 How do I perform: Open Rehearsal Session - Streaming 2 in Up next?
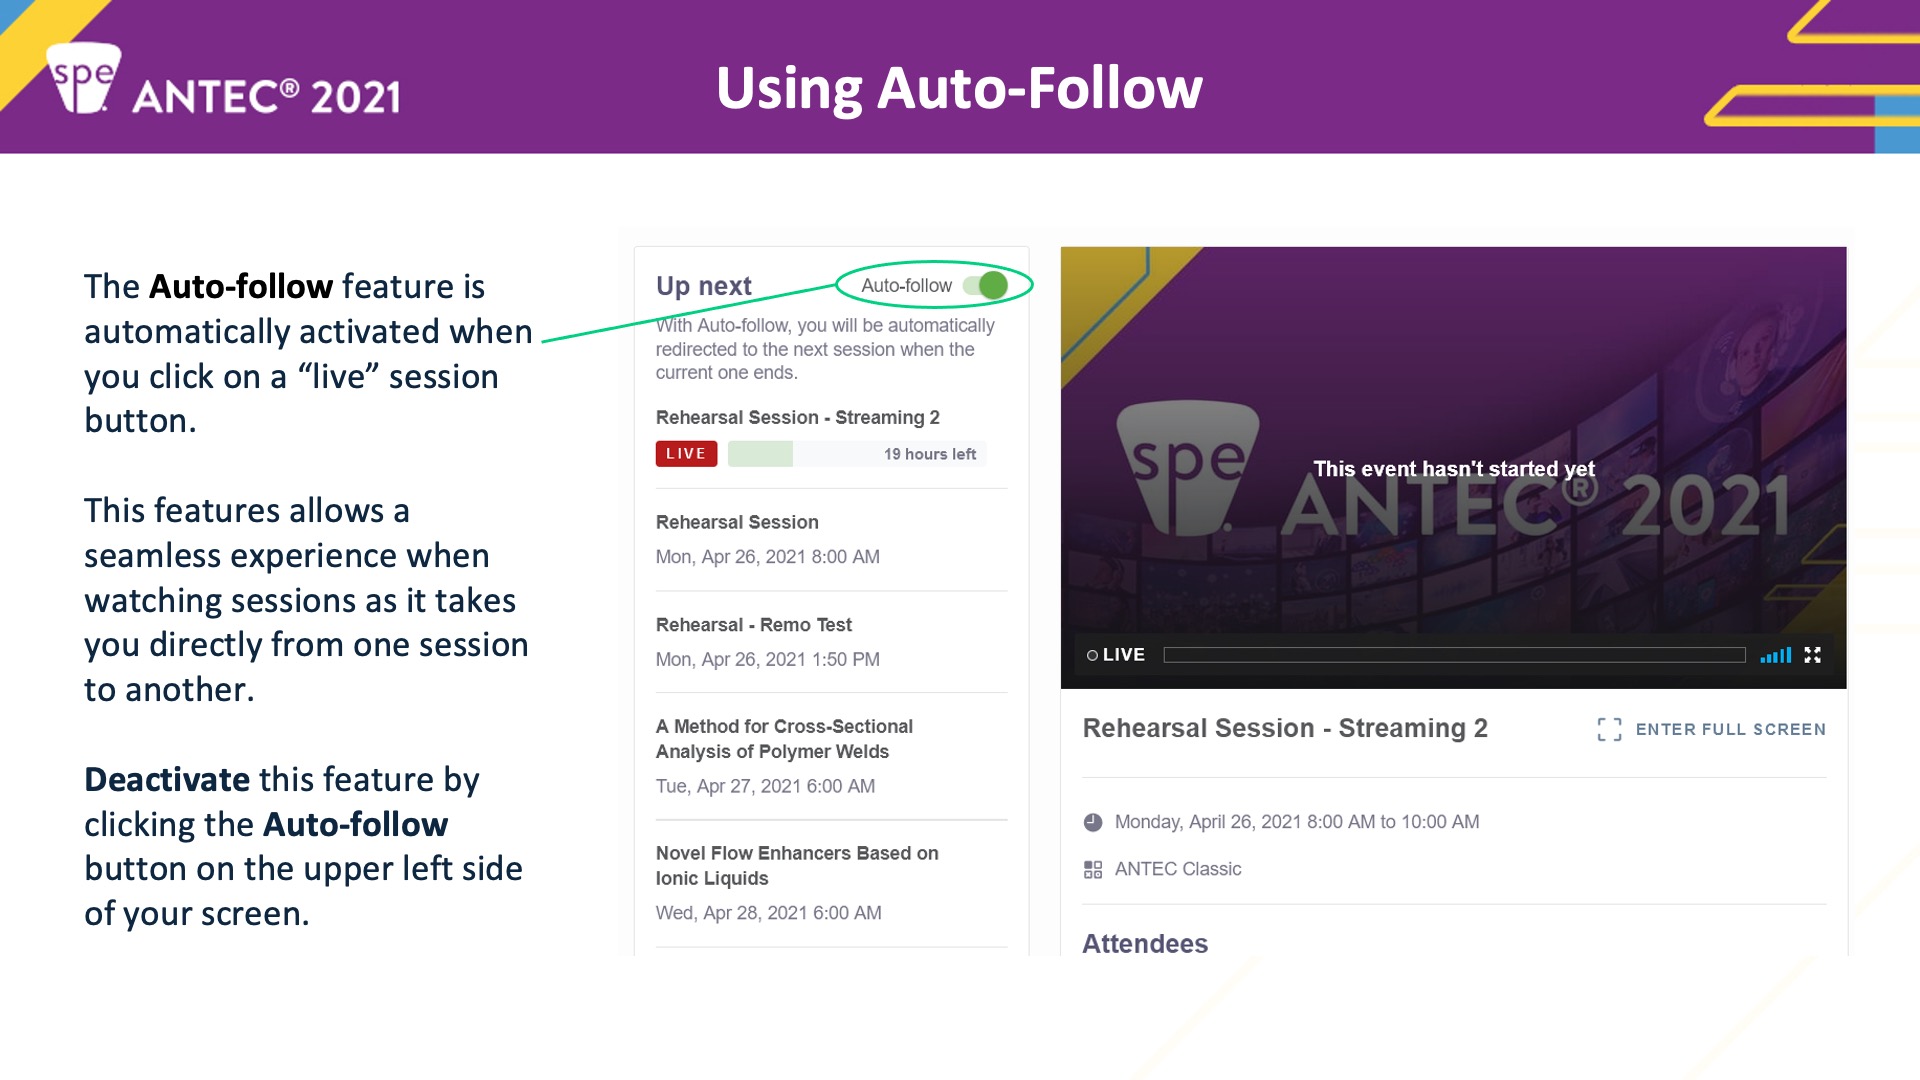tap(797, 417)
